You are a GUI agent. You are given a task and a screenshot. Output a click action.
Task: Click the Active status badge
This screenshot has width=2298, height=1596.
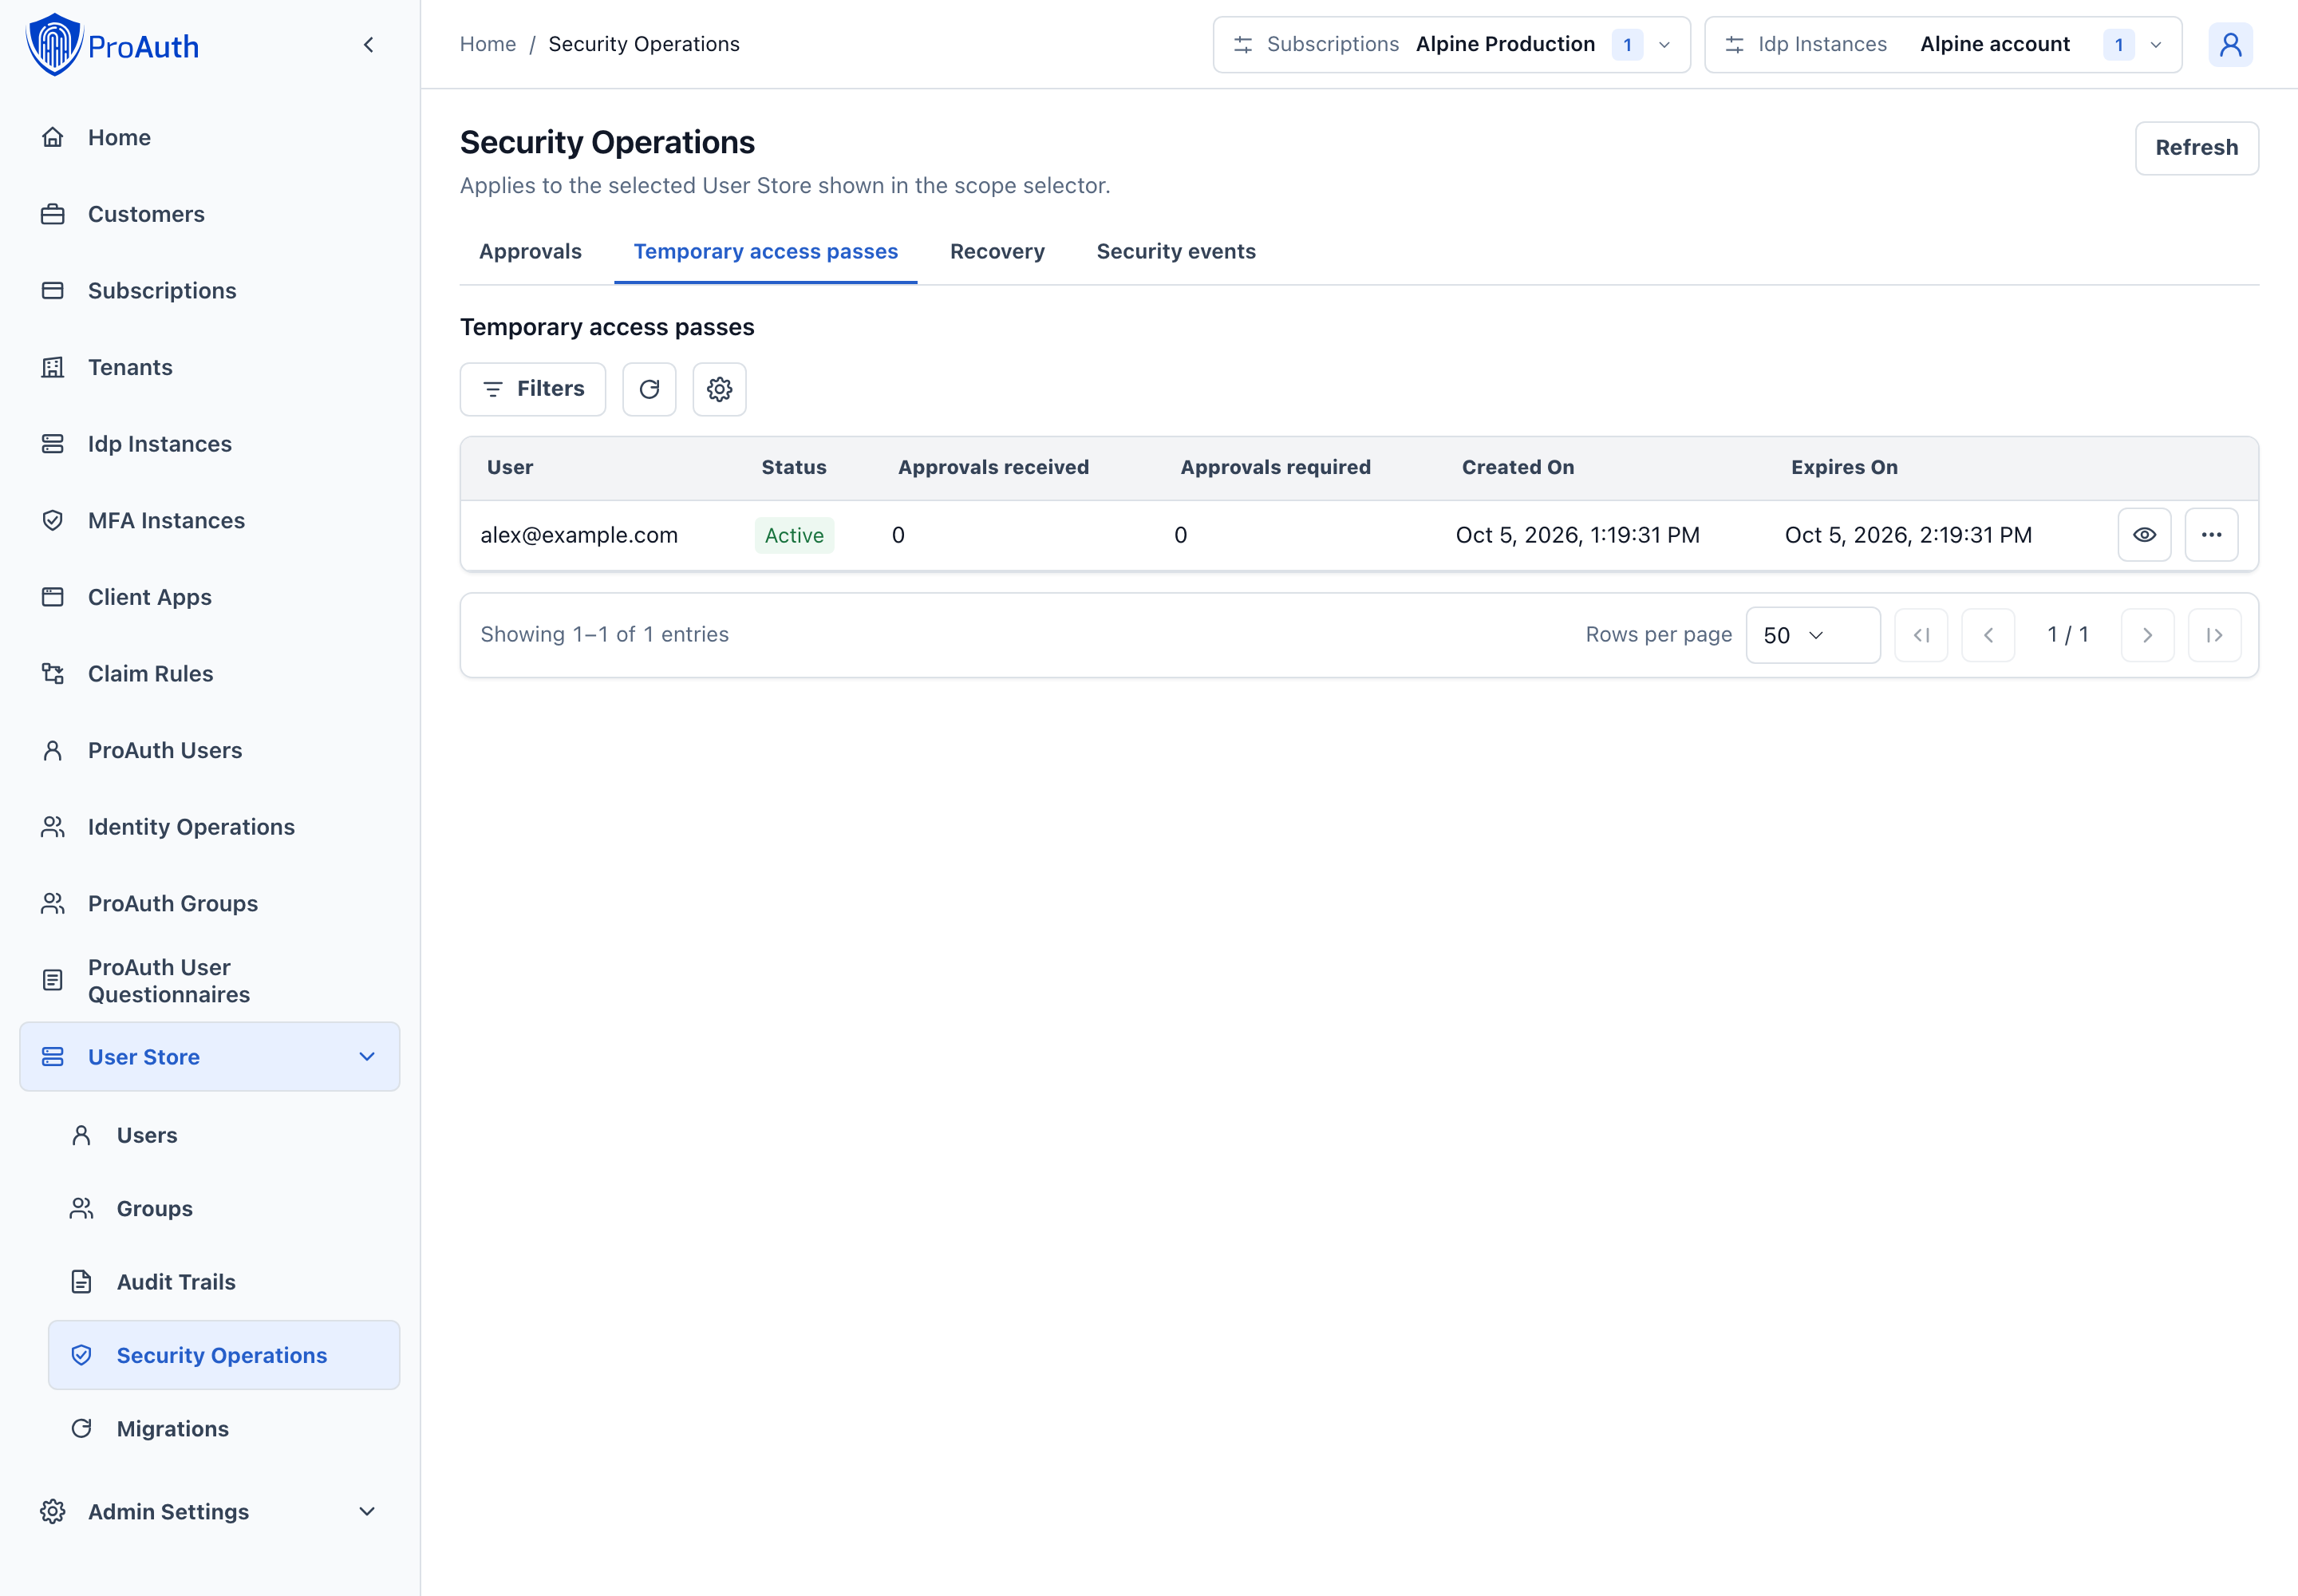[794, 535]
